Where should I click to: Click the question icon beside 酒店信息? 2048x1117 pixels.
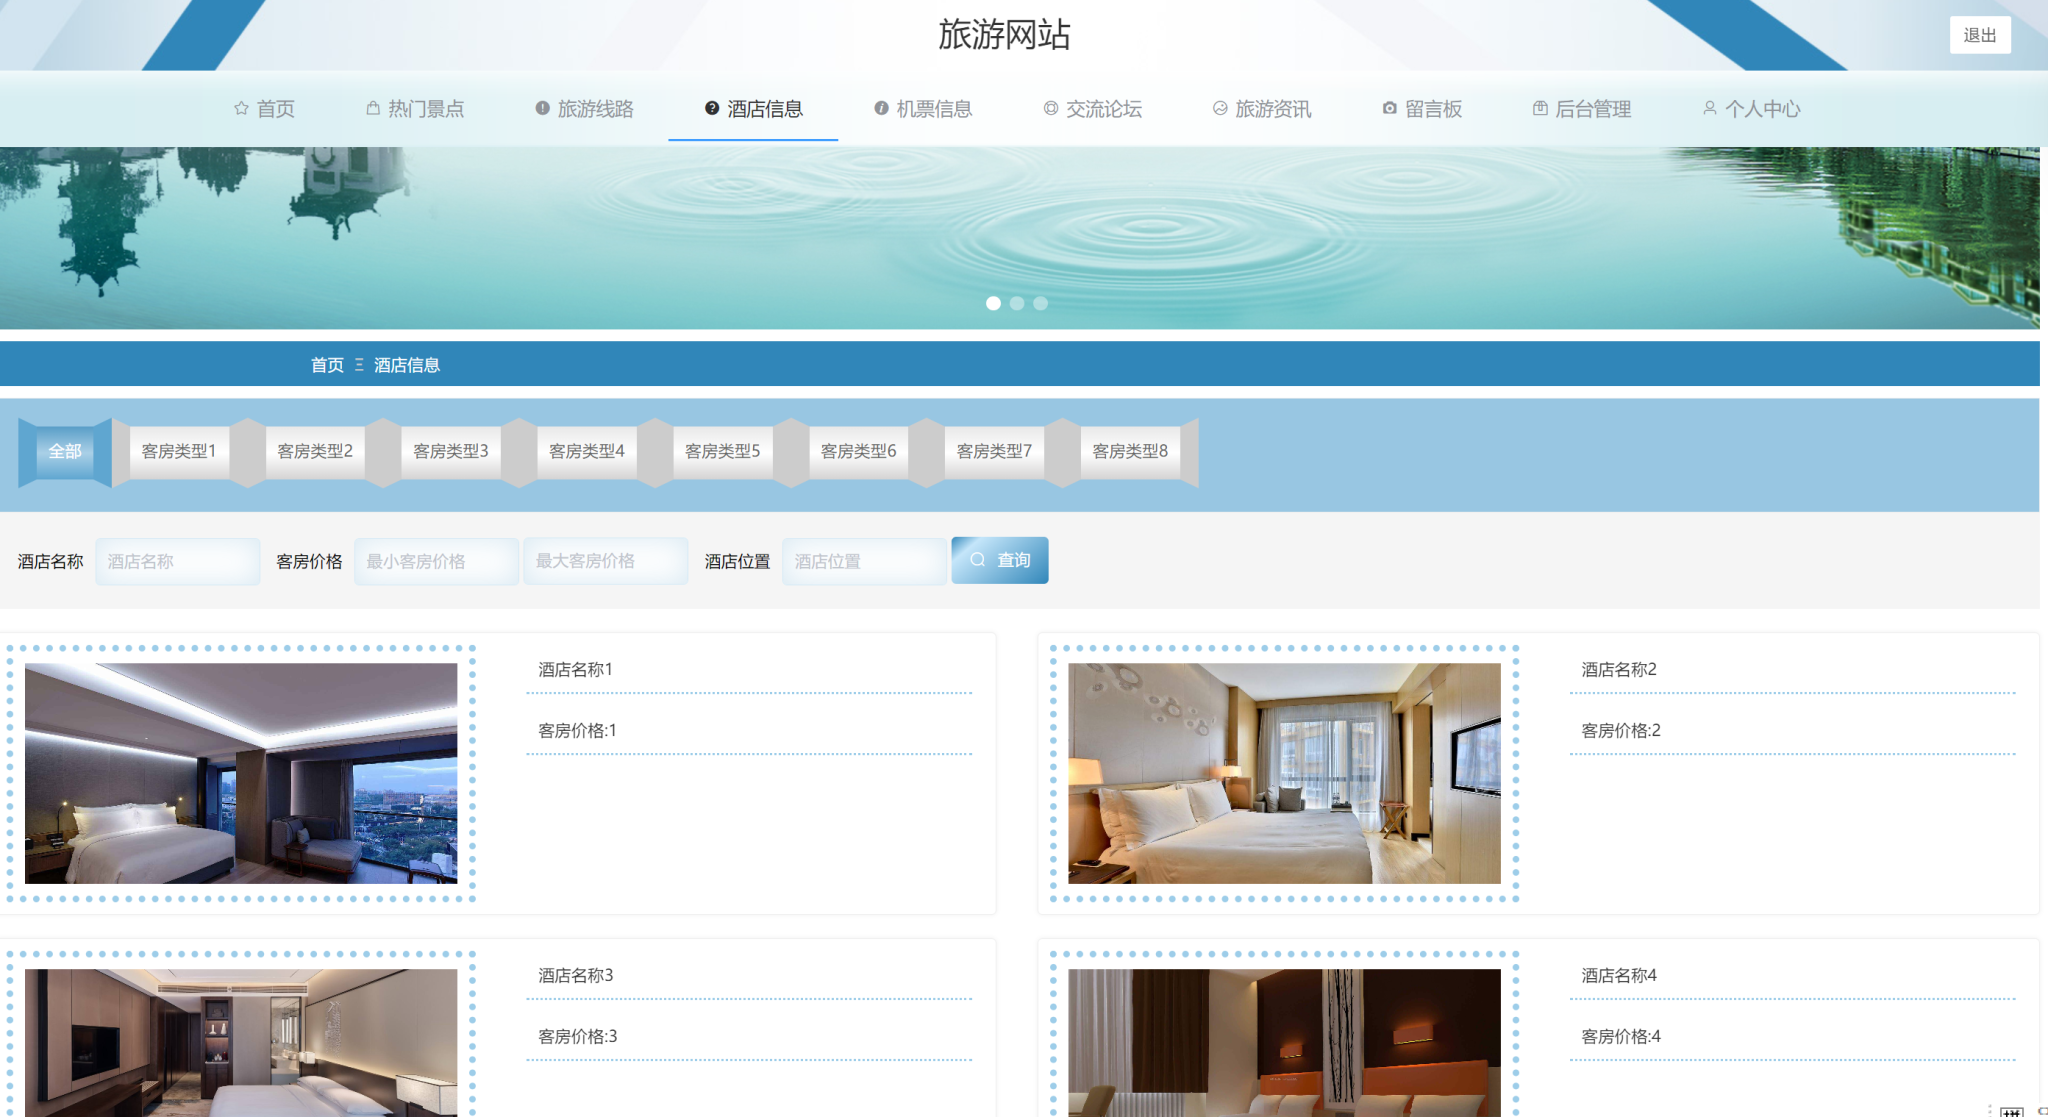click(x=712, y=108)
